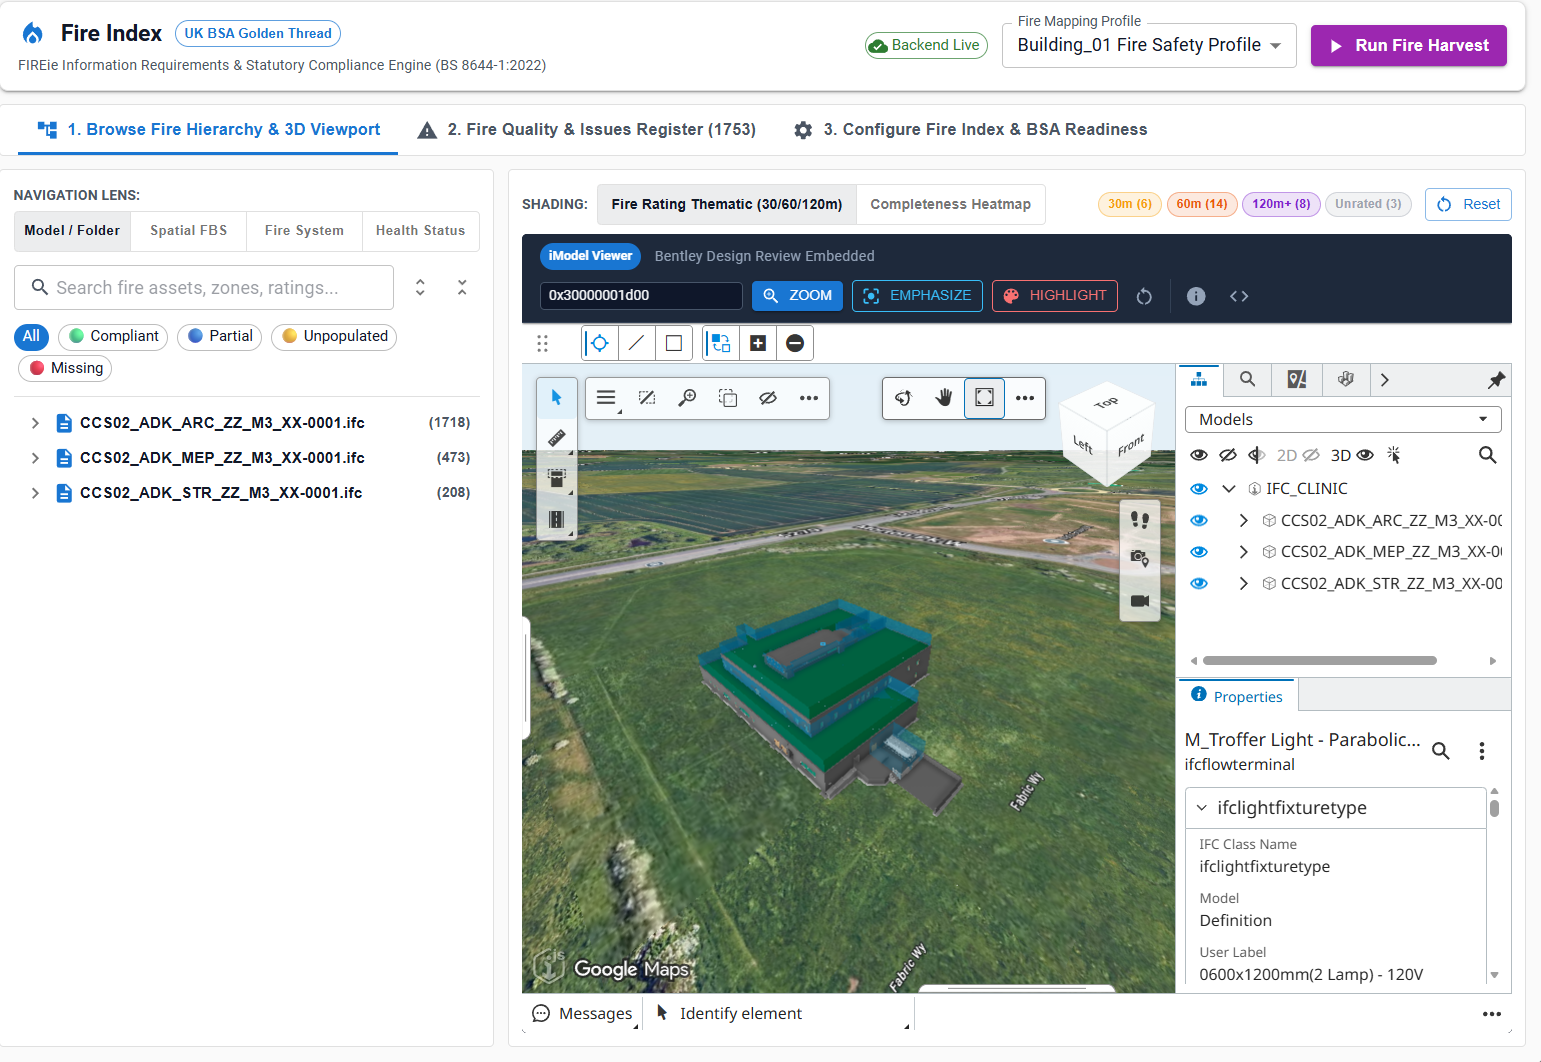Image resolution: width=1541 pixels, height=1062 pixels.
Task: Toggle visibility of CCS02_ADK_STR model in tree
Action: coord(1199,584)
